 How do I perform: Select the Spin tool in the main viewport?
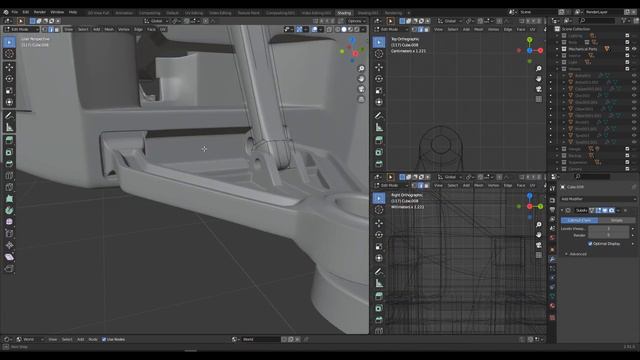pyautogui.click(x=9, y=211)
